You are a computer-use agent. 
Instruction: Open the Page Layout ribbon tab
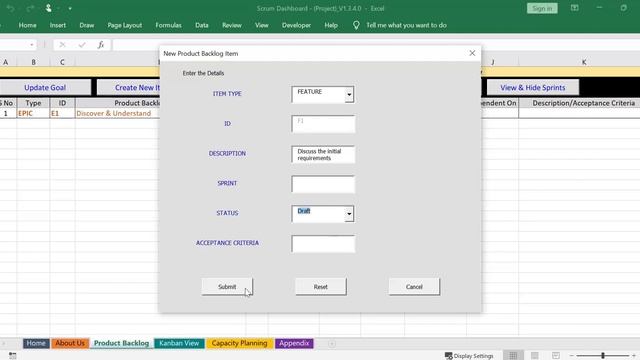pos(124,25)
